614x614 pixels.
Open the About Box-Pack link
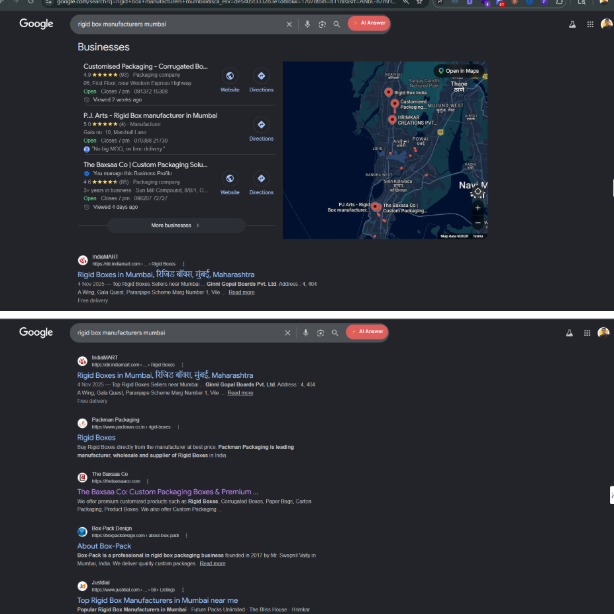(104, 546)
